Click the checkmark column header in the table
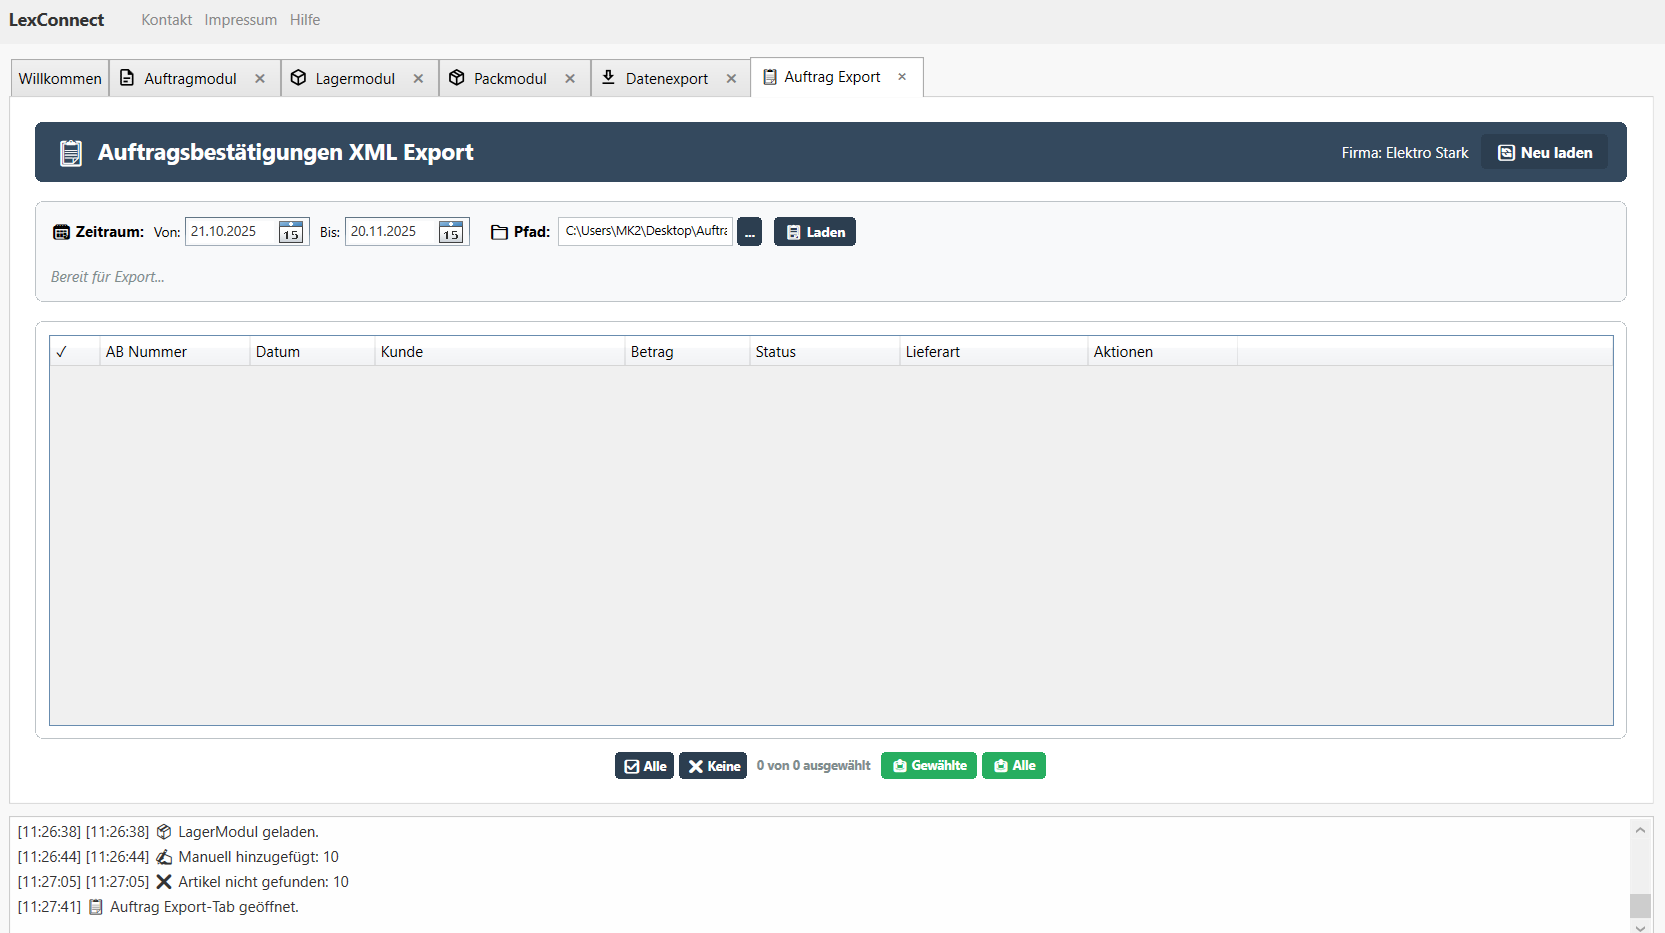1665x933 pixels. 62,352
